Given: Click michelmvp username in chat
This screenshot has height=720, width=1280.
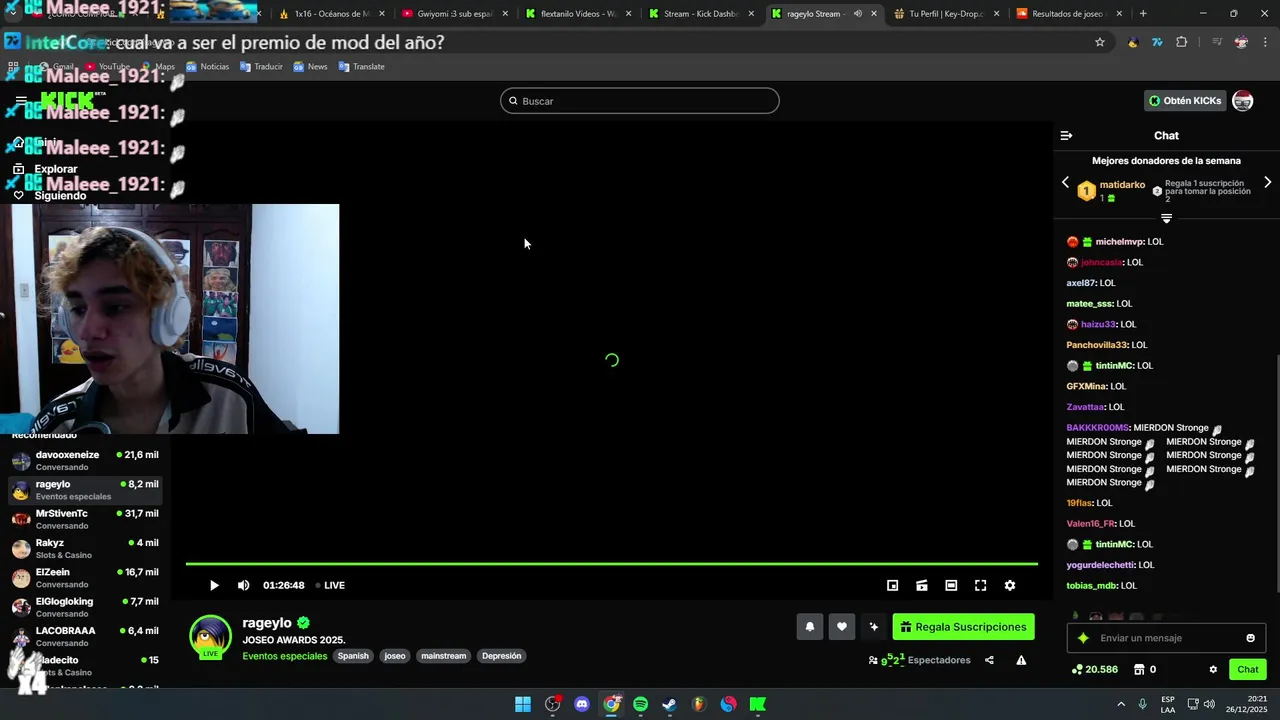Looking at the screenshot, I should 1119,242.
